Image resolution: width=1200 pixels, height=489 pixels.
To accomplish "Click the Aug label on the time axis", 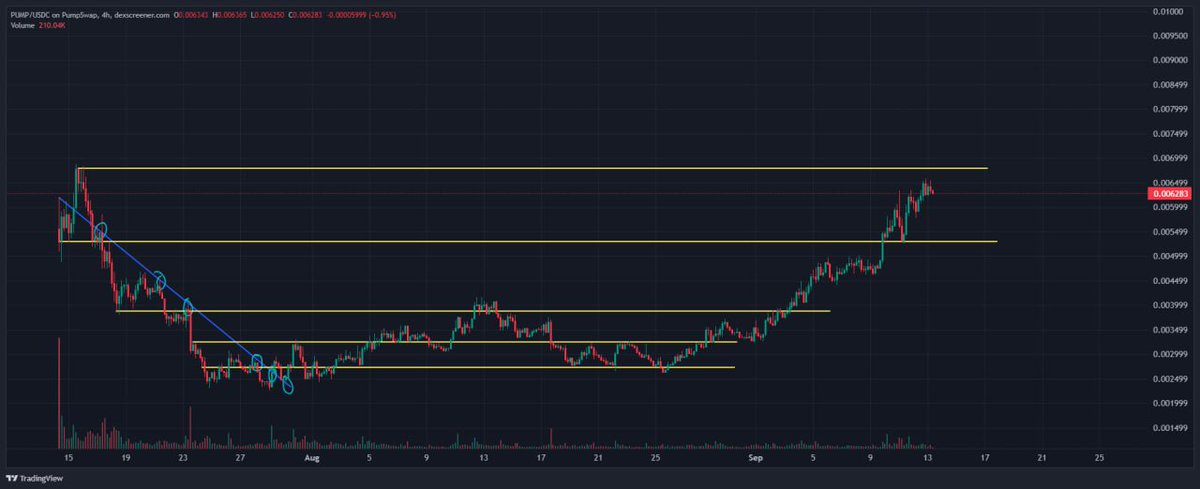I will point(312,458).
